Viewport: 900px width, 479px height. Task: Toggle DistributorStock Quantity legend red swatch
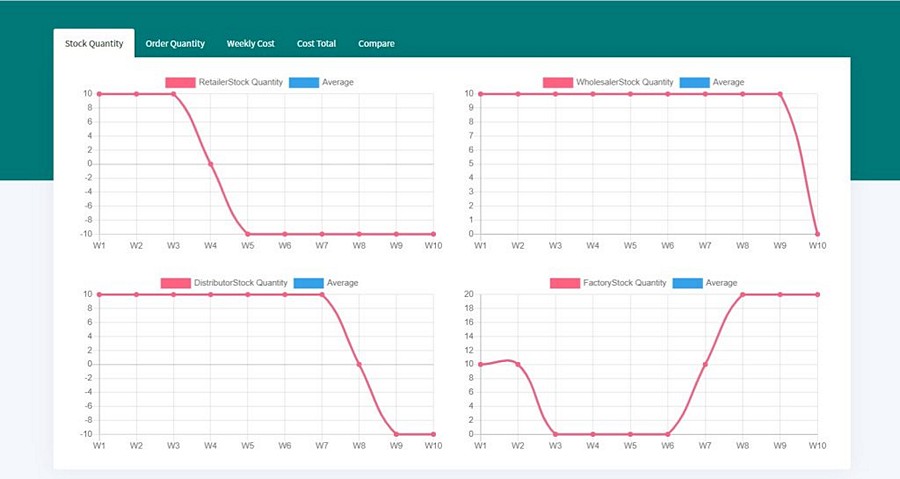coord(176,283)
